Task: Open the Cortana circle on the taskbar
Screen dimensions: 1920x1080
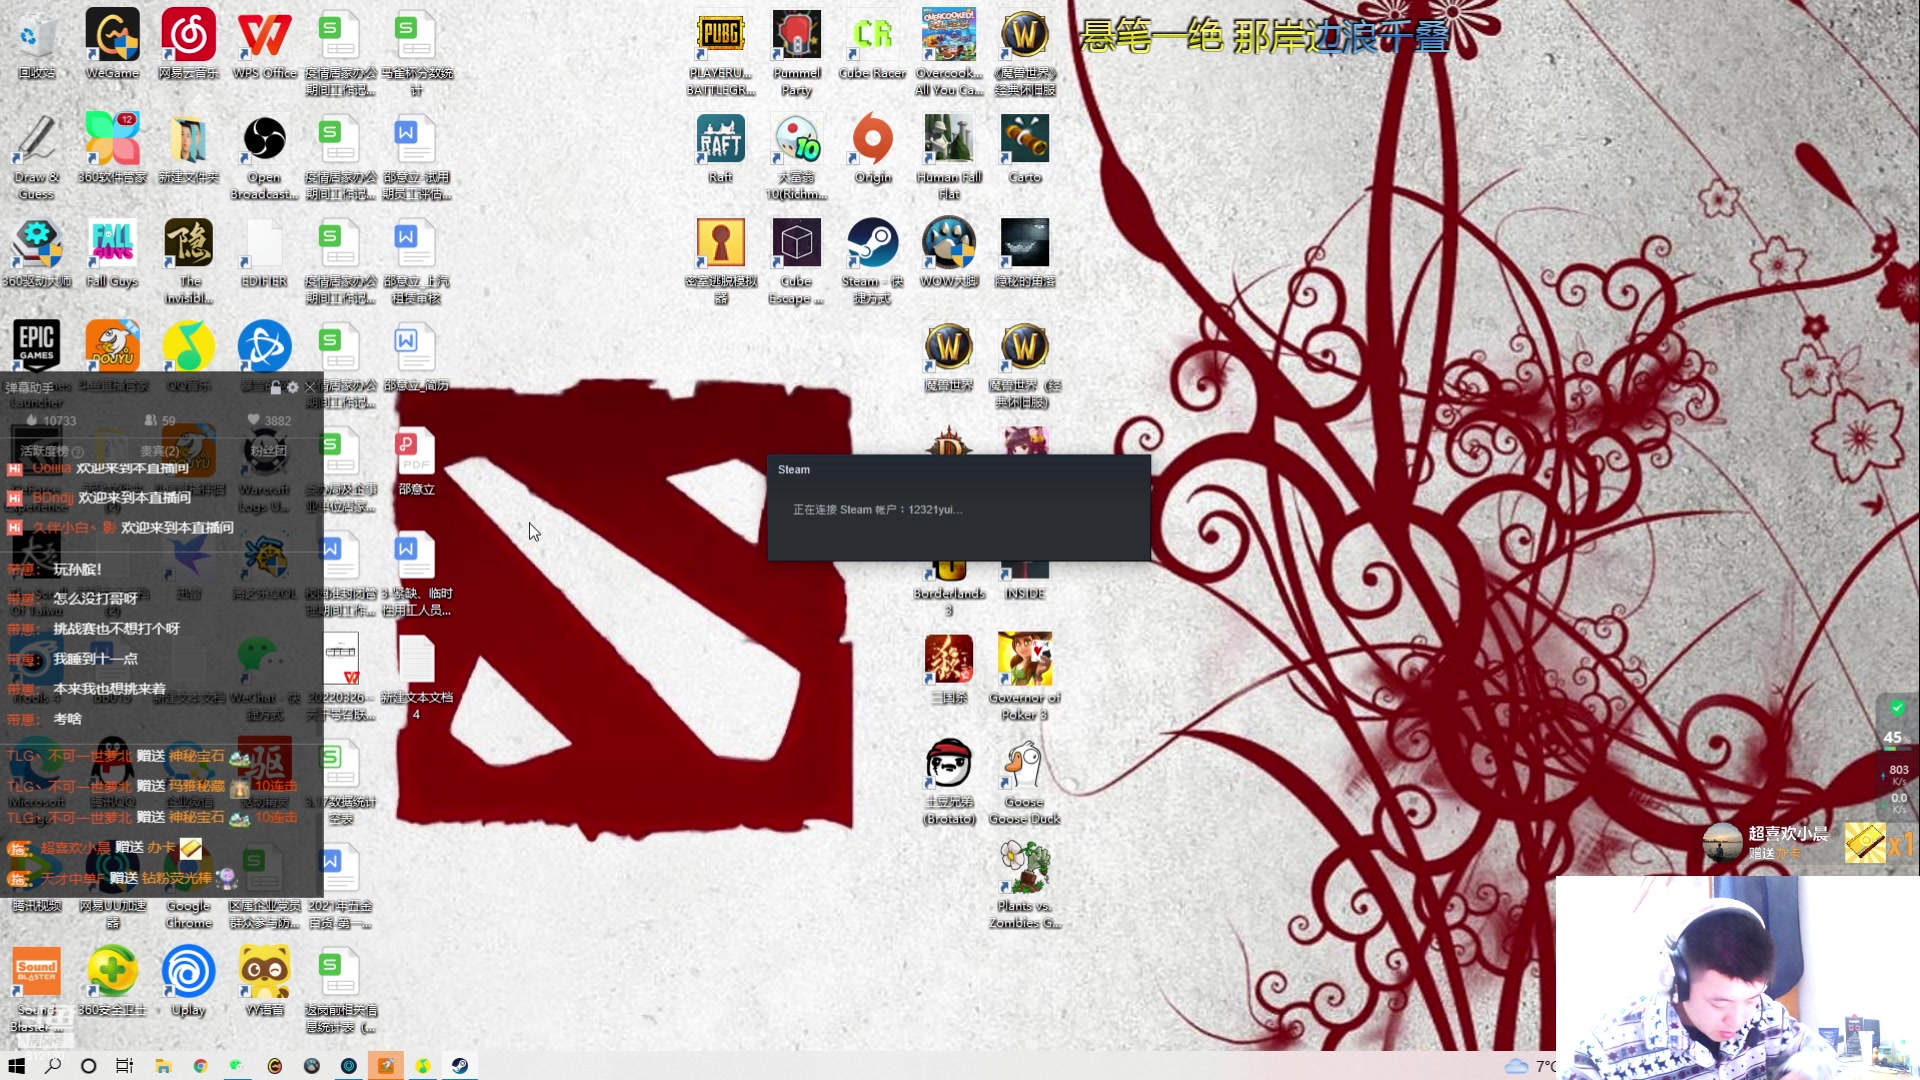Action: pyautogui.click(x=88, y=1066)
